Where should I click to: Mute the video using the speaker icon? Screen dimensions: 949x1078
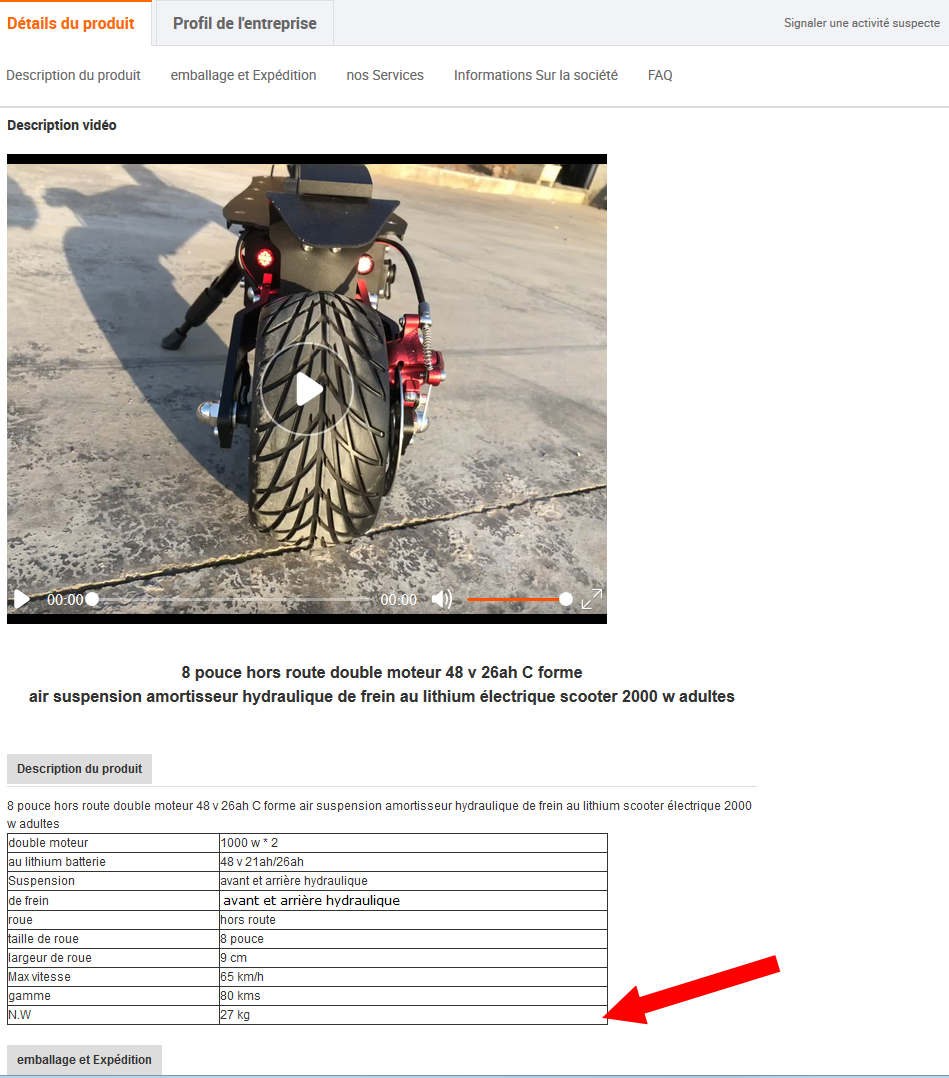[x=441, y=600]
